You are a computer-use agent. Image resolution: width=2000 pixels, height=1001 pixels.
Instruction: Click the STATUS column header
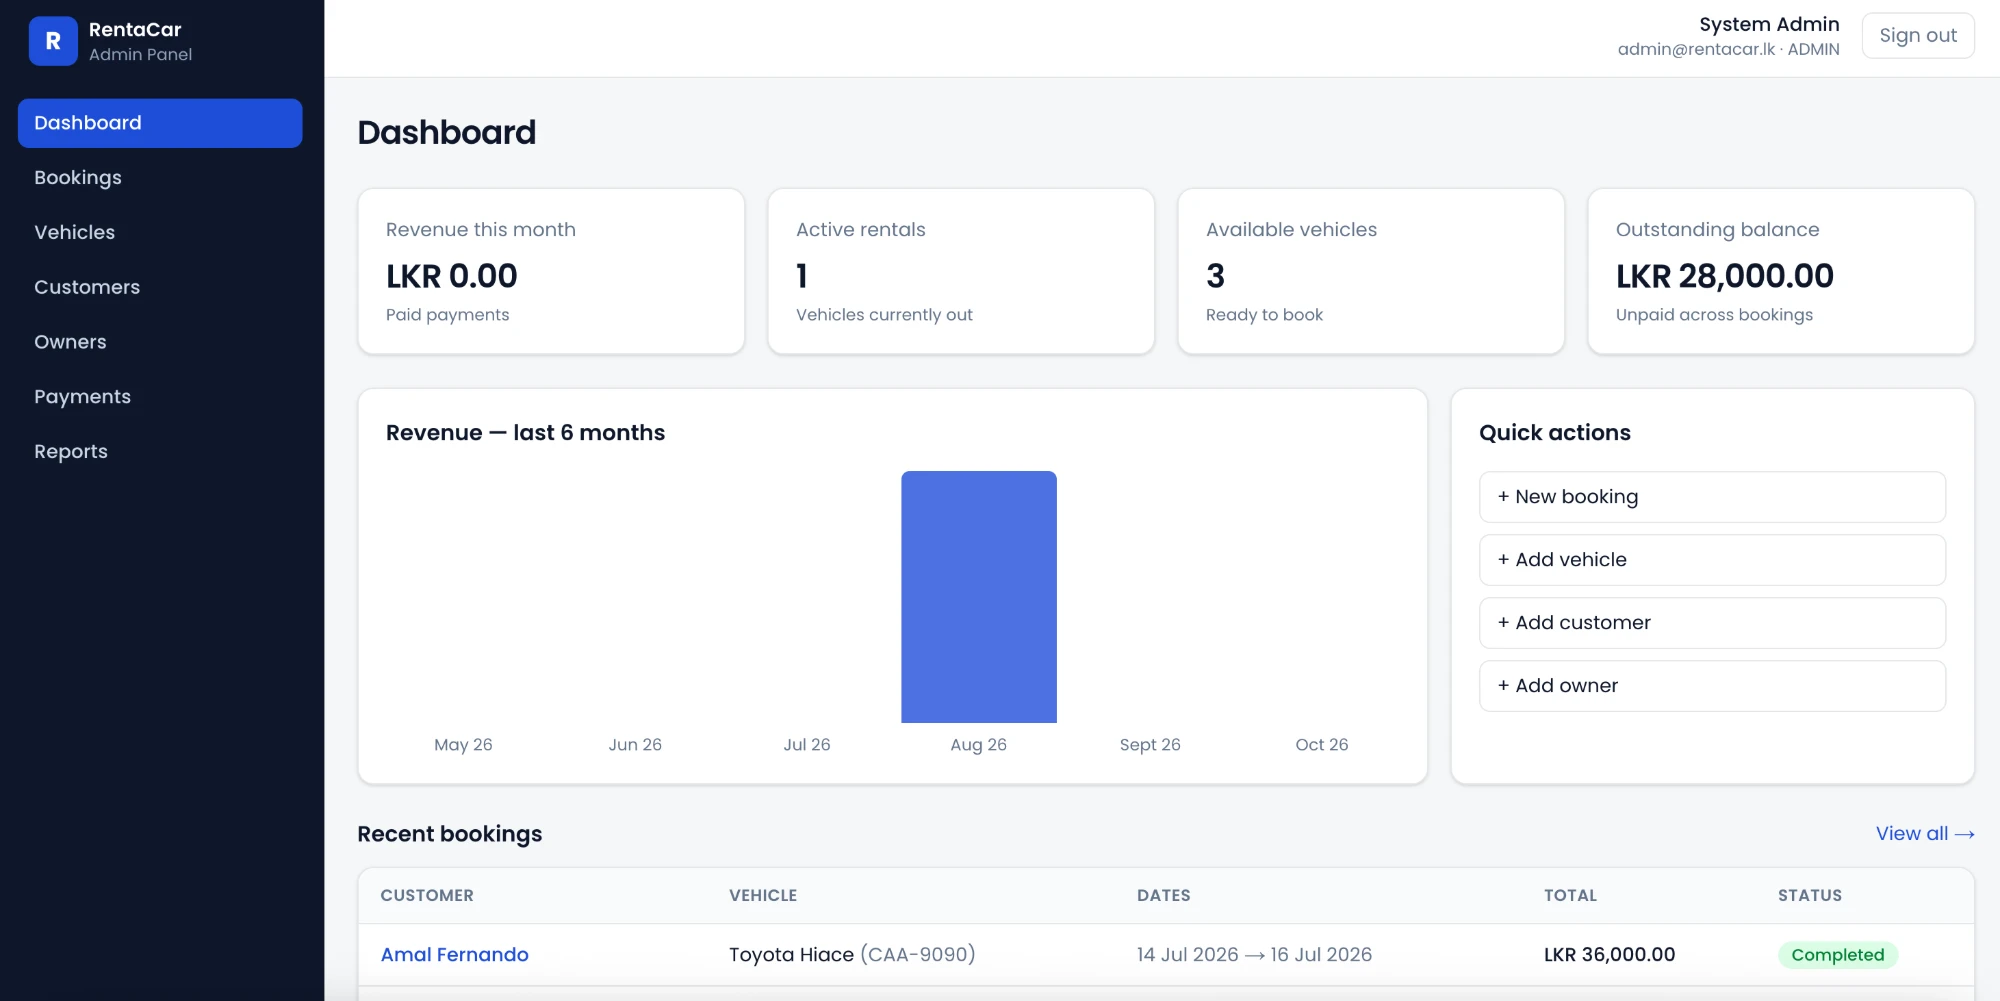click(1810, 896)
